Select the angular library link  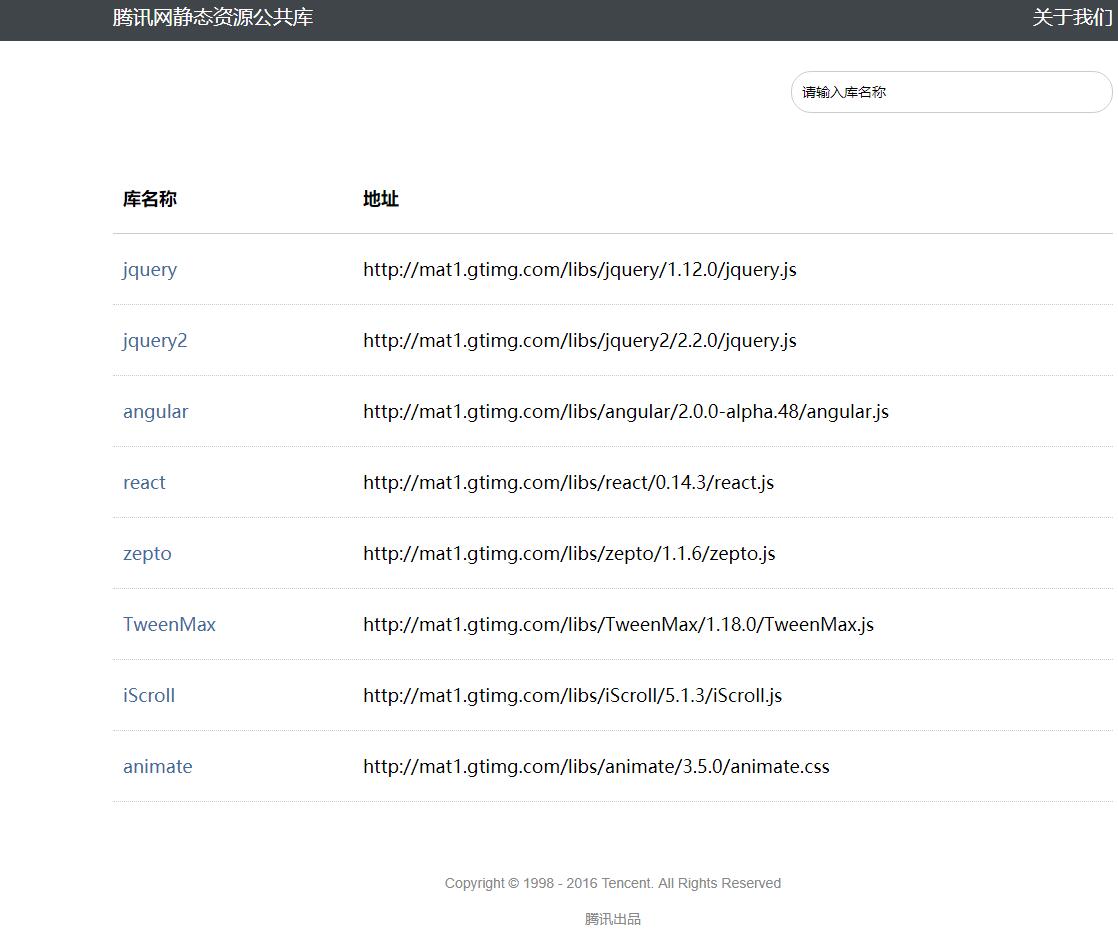(x=155, y=412)
